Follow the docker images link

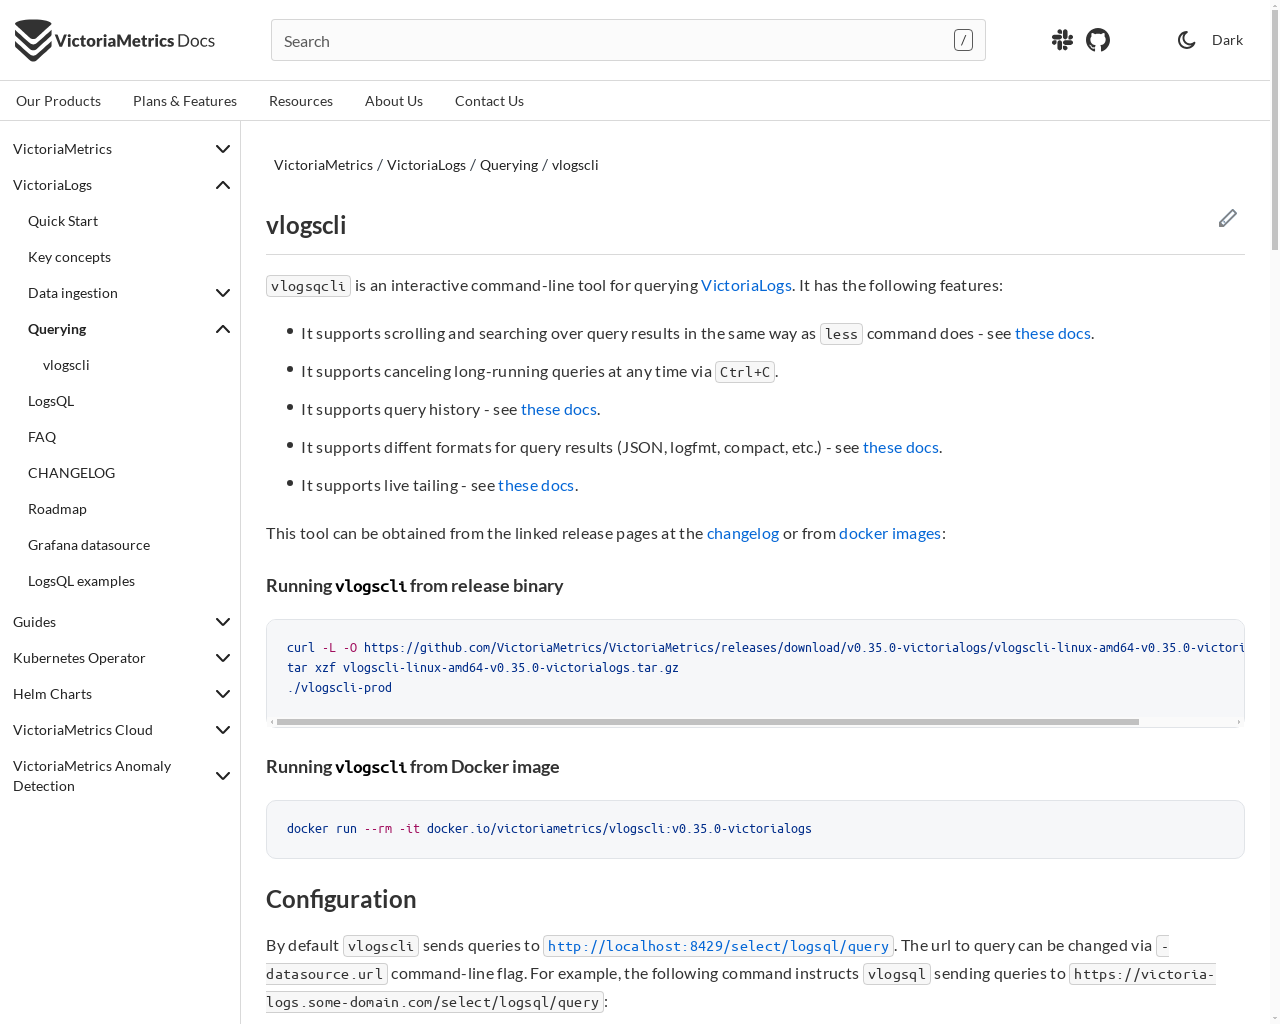890,533
